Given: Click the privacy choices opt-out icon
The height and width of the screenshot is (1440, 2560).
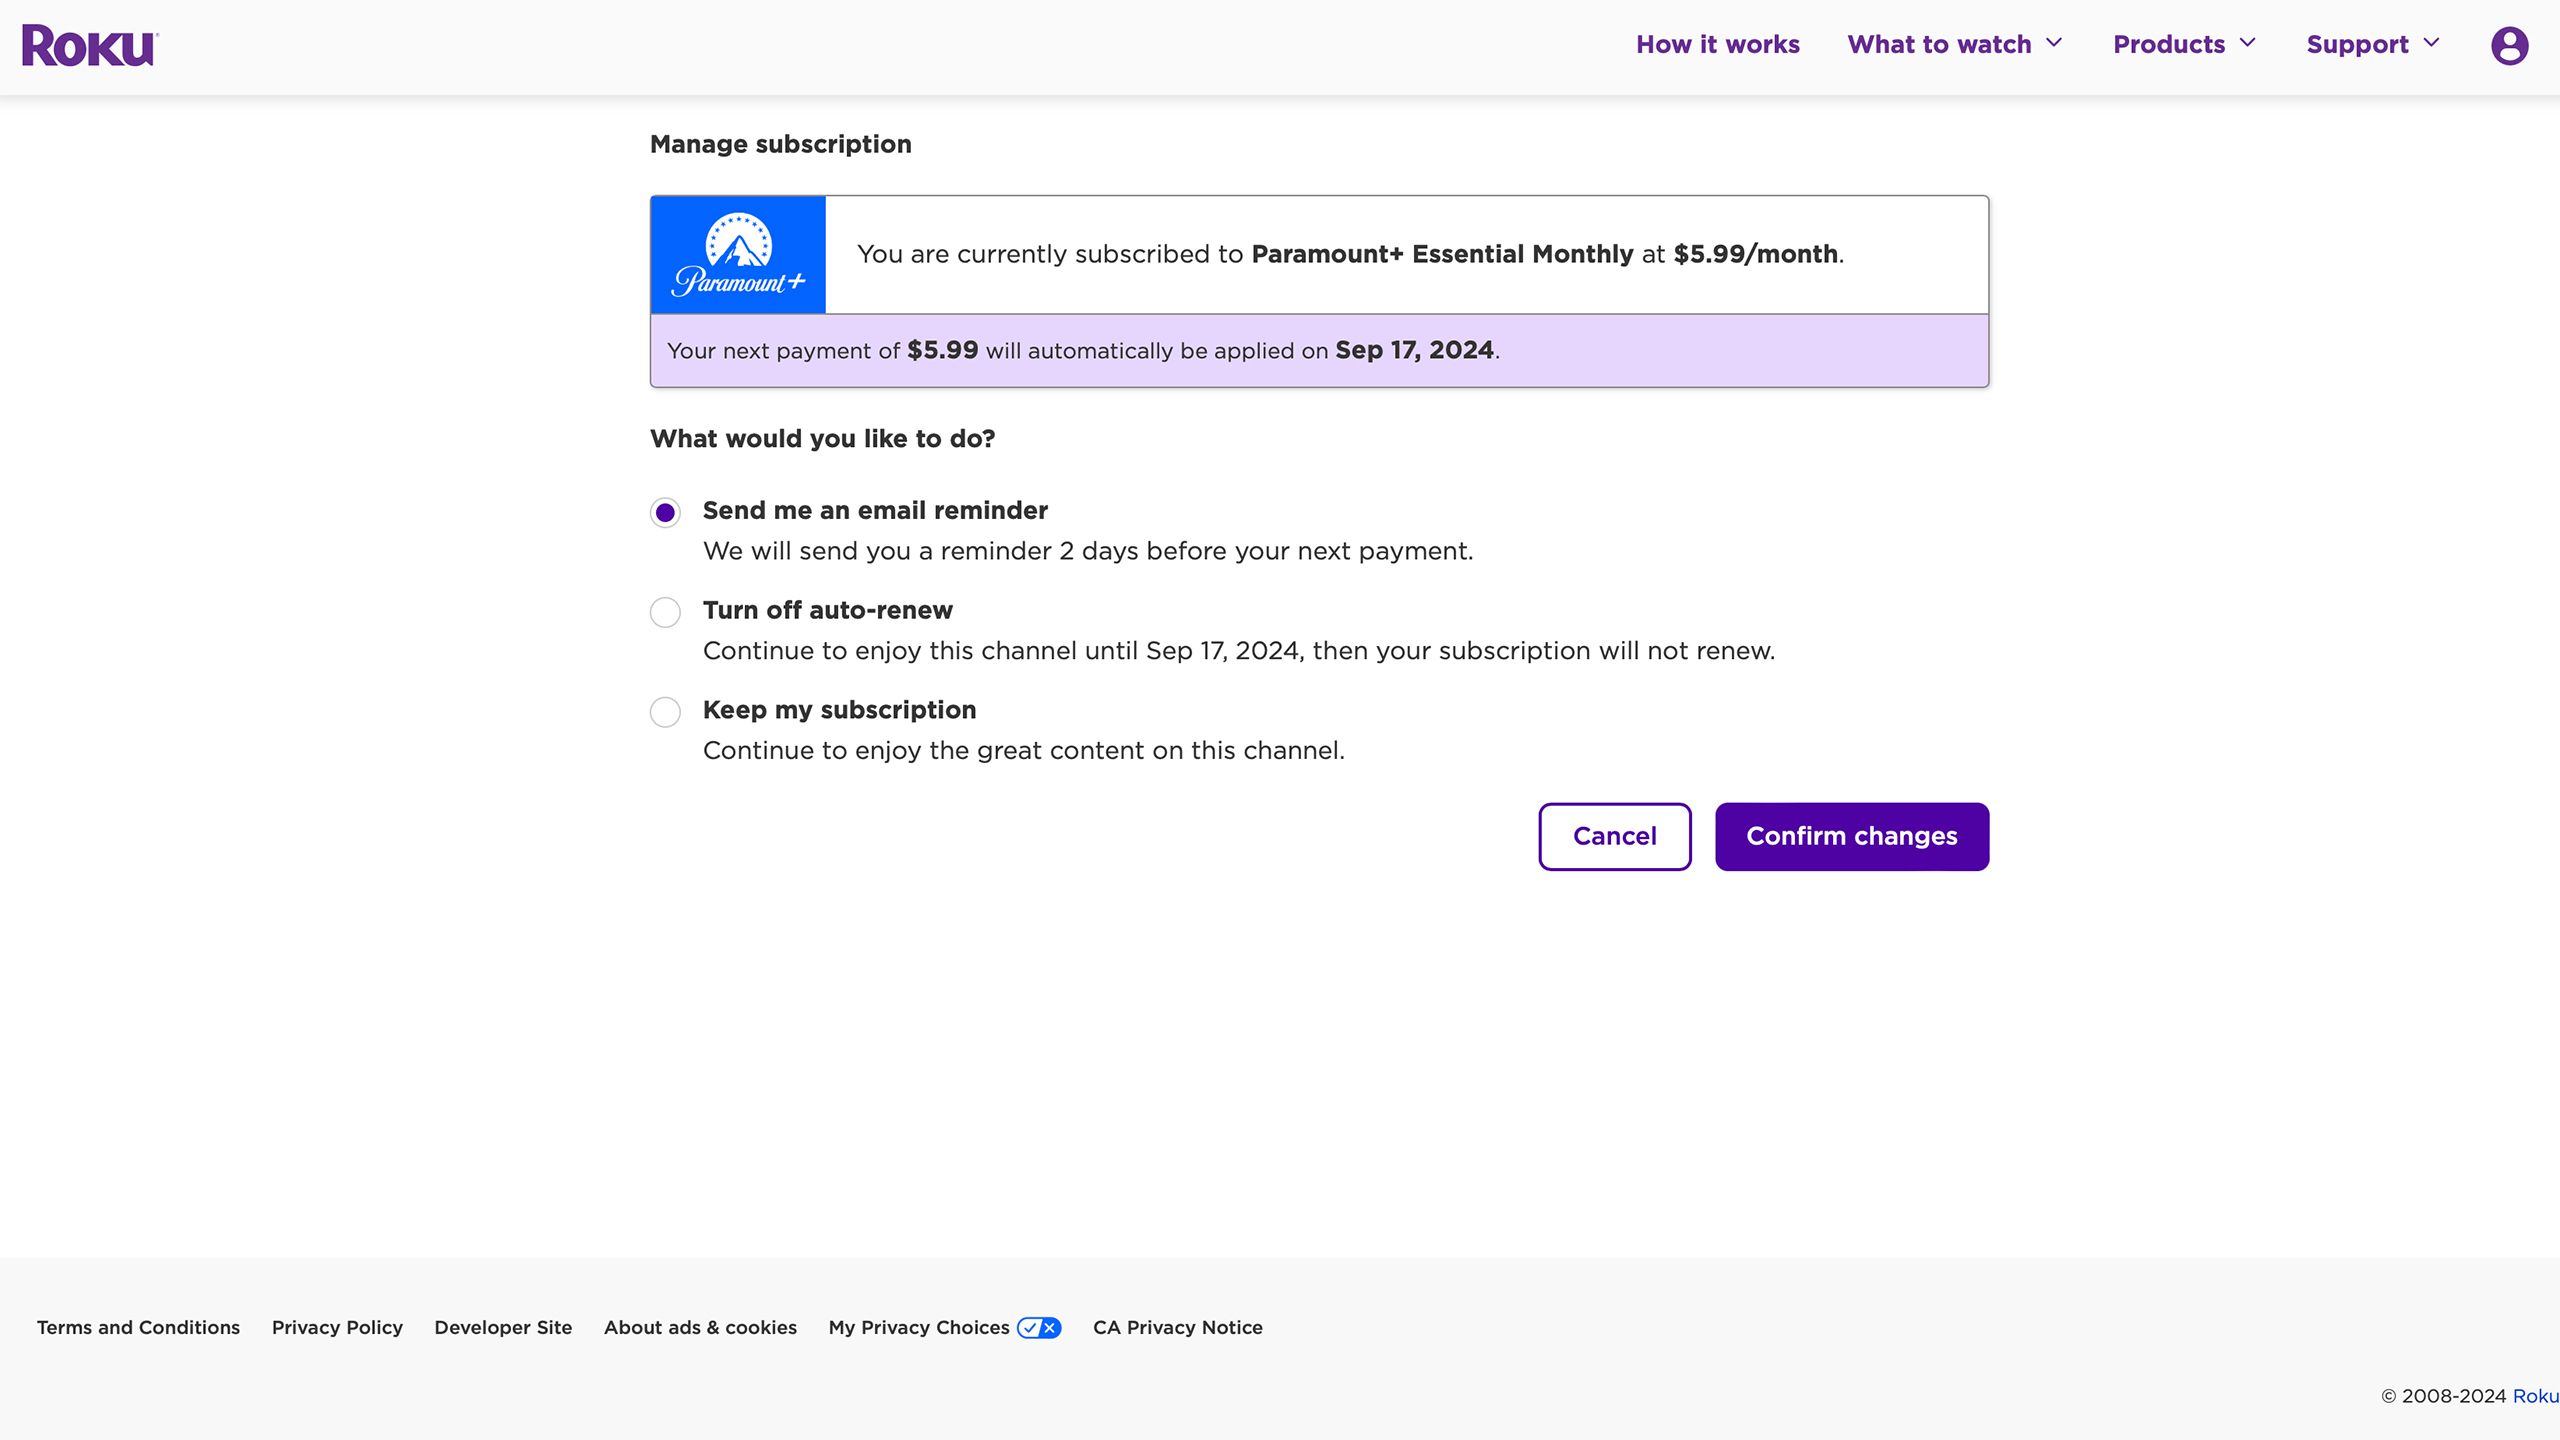Looking at the screenshot, I should tap(1039, 1327).
